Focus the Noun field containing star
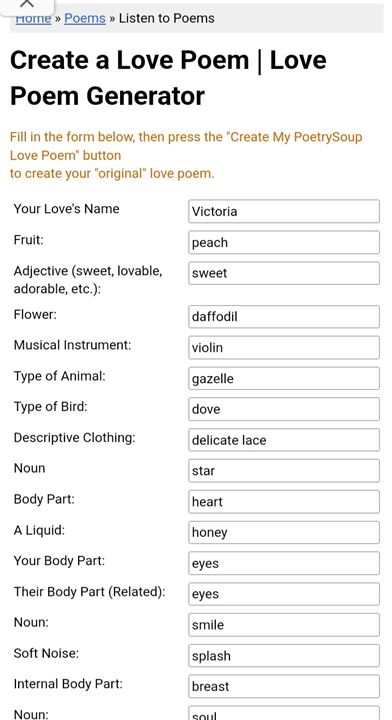Screen dimensions: 392x720 [x=284, y=471]
